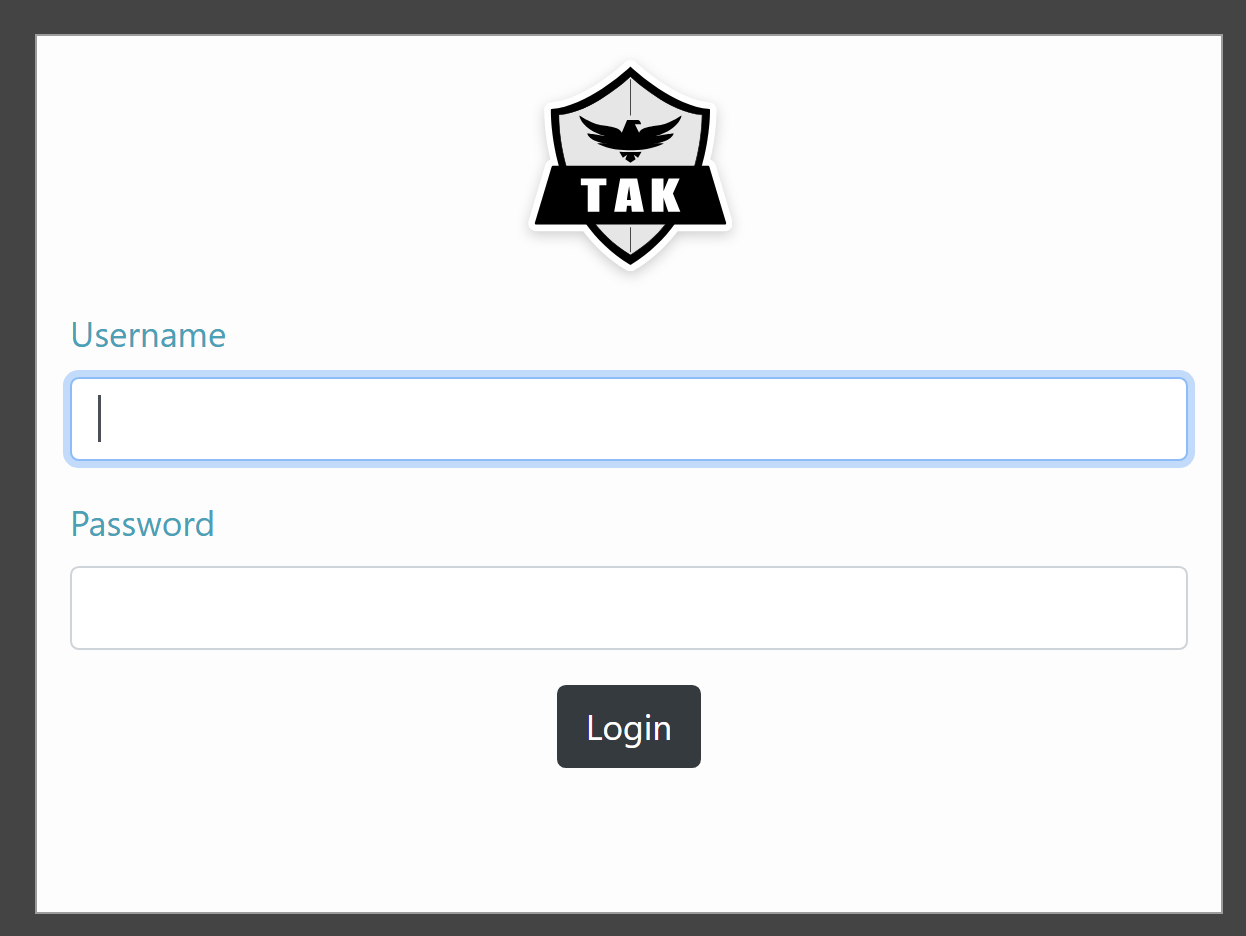Click the far right end of Username field
Viewport: 1246px width, 936px height.
pyautogui.click(x=1170, y=419)
